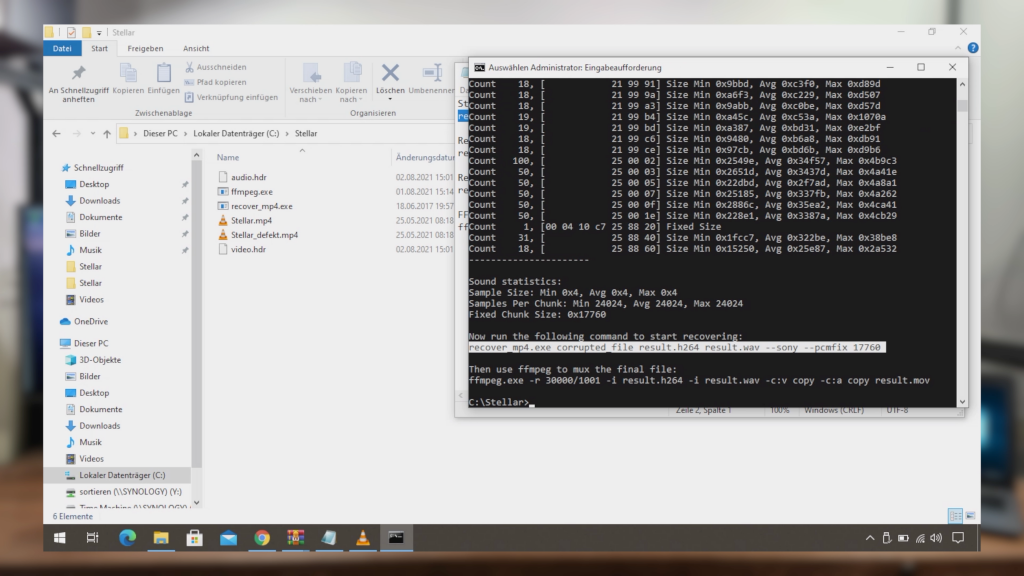Image resolution: width=1024 pixels, height=576 pixels.
Task: Select the recover_mp4.exe file
Action: pyautogui.click(x=261, y=206)
